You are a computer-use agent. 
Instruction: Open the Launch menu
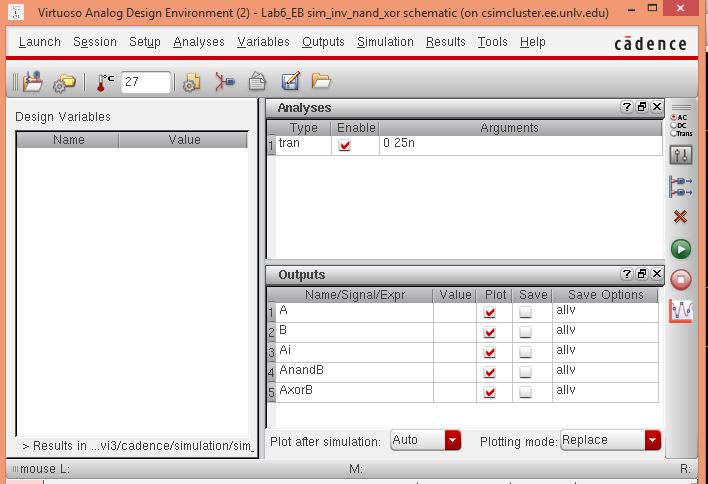coord(39,42)
